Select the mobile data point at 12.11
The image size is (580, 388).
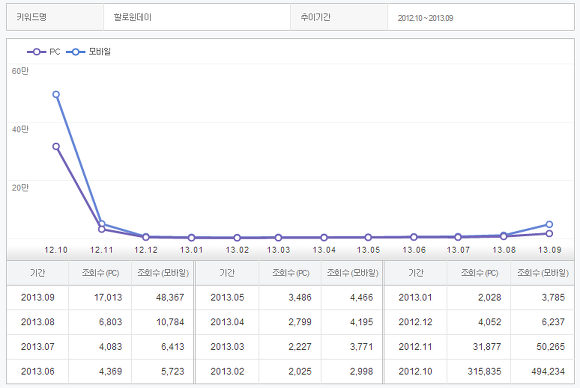tap(102, 224)
